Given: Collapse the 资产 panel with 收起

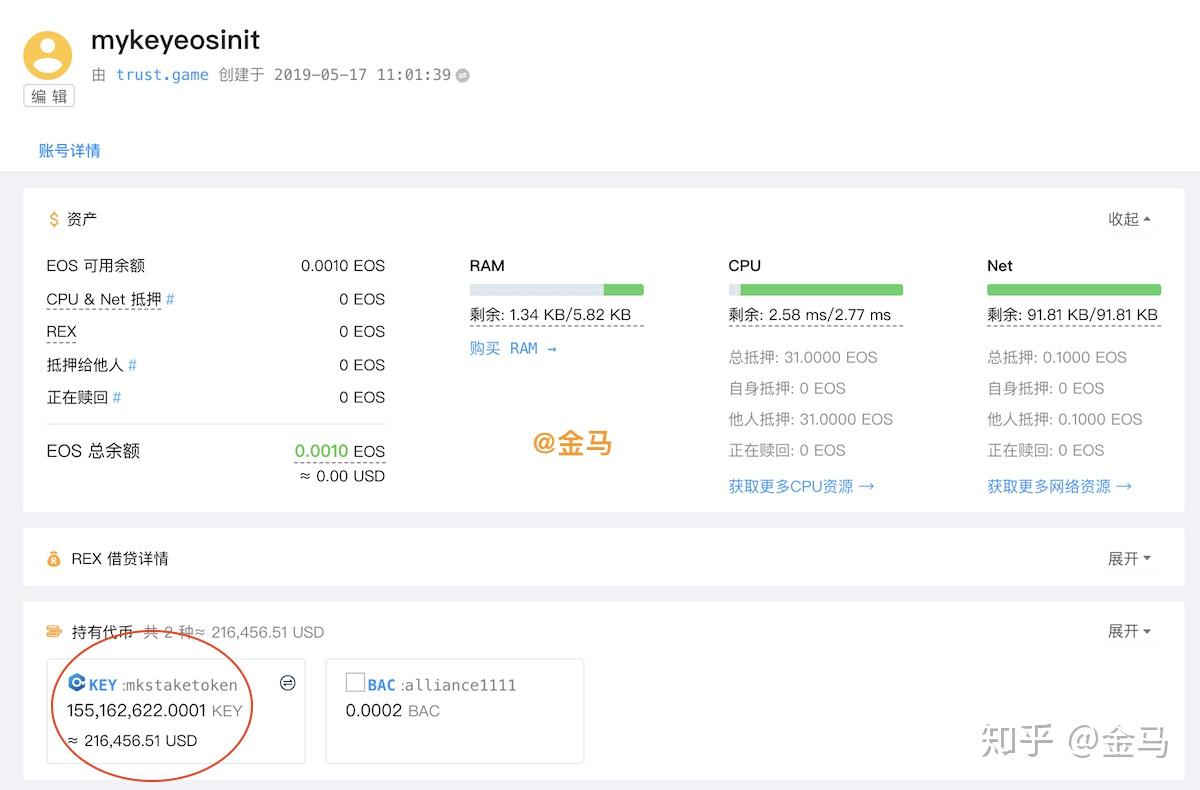Looking at the screenshot, I should coord(1129,219).
